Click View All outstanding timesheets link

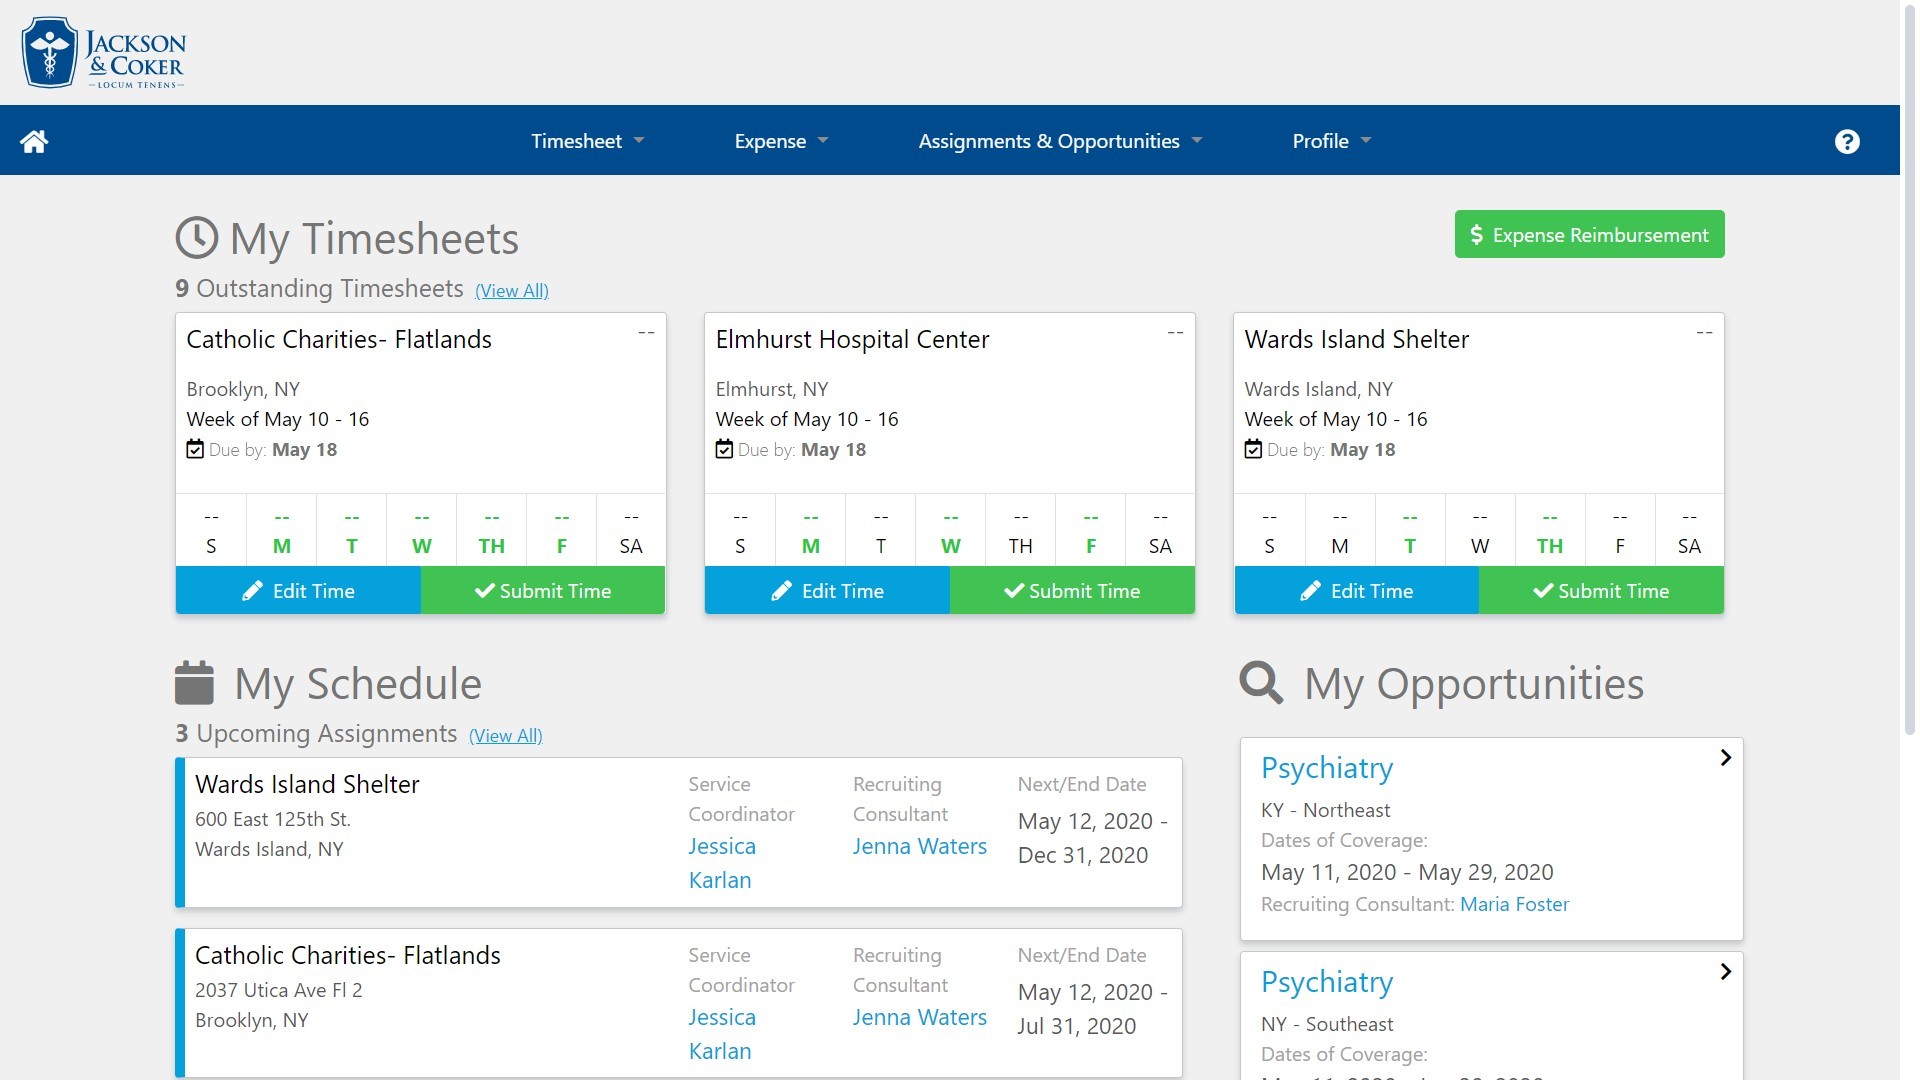(x=511, y=290)
